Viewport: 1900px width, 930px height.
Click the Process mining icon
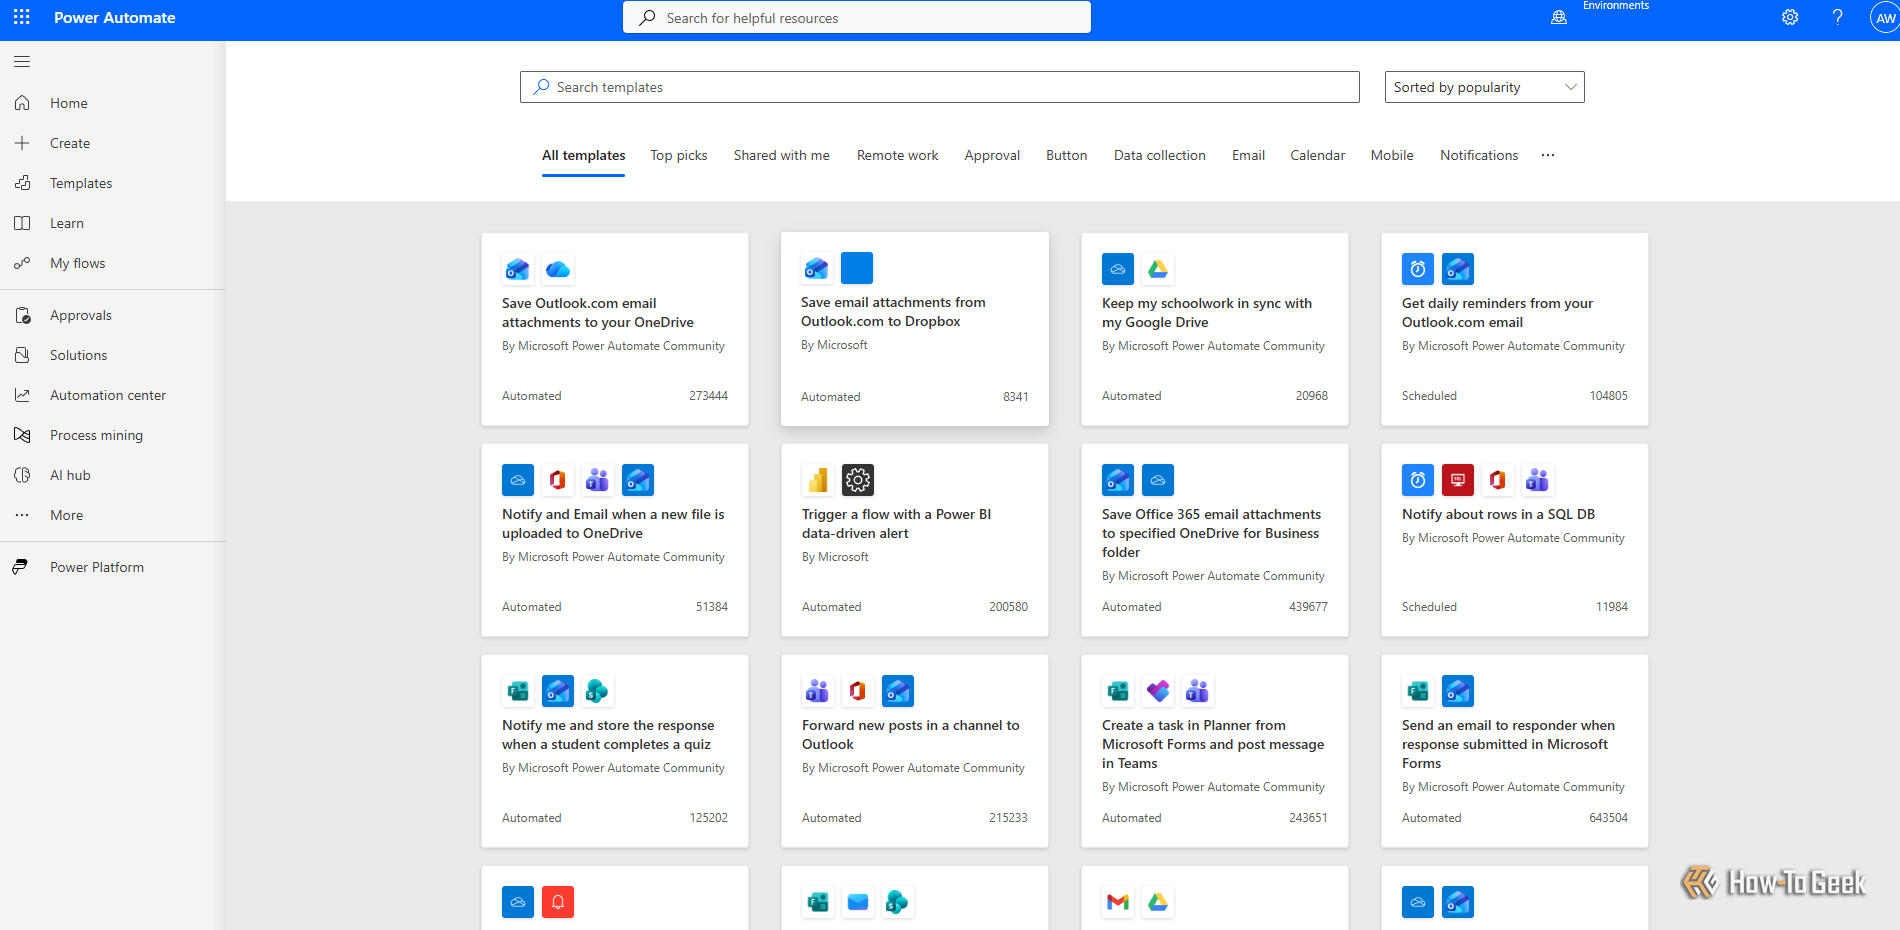click(x=22, y=435)
